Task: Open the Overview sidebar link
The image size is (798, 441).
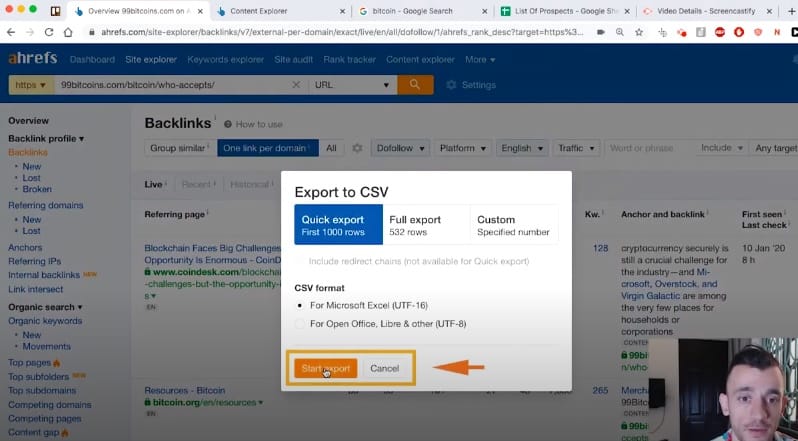Action: (x=28, y=121)
